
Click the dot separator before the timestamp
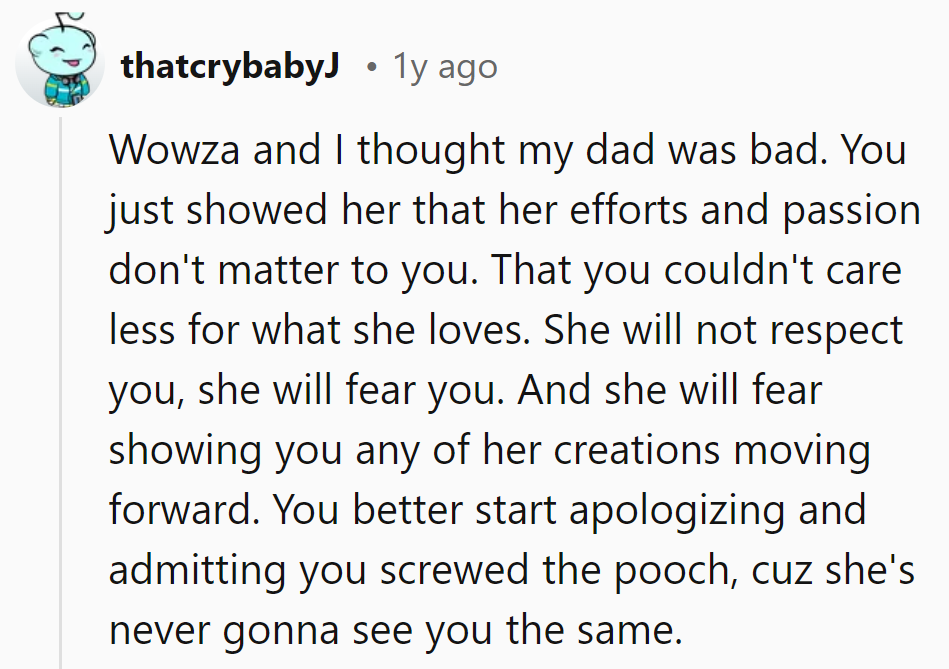(371, 68)
